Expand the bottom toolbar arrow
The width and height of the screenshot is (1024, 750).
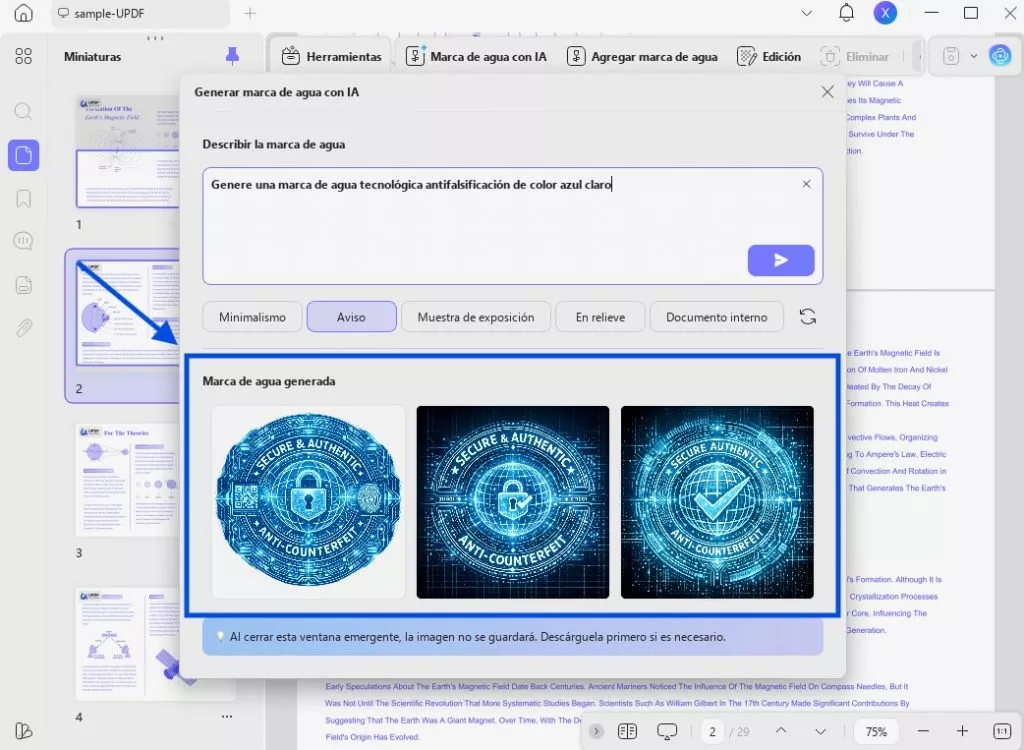596,731
